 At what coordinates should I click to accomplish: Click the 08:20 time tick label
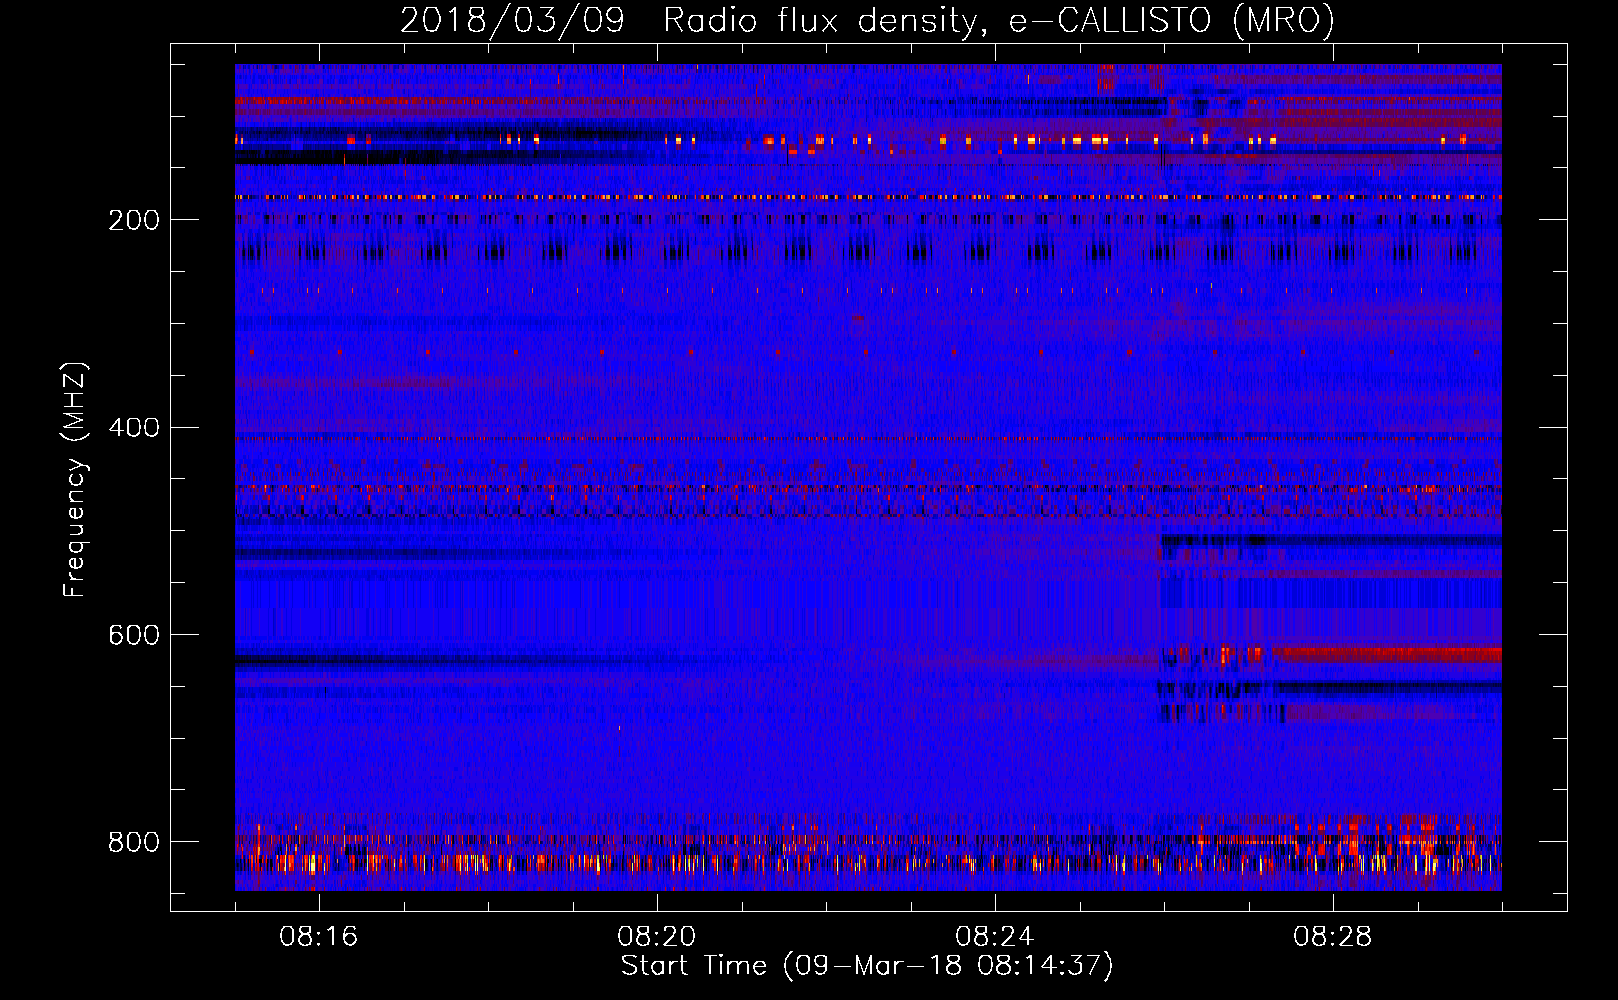tap(657, 937)
